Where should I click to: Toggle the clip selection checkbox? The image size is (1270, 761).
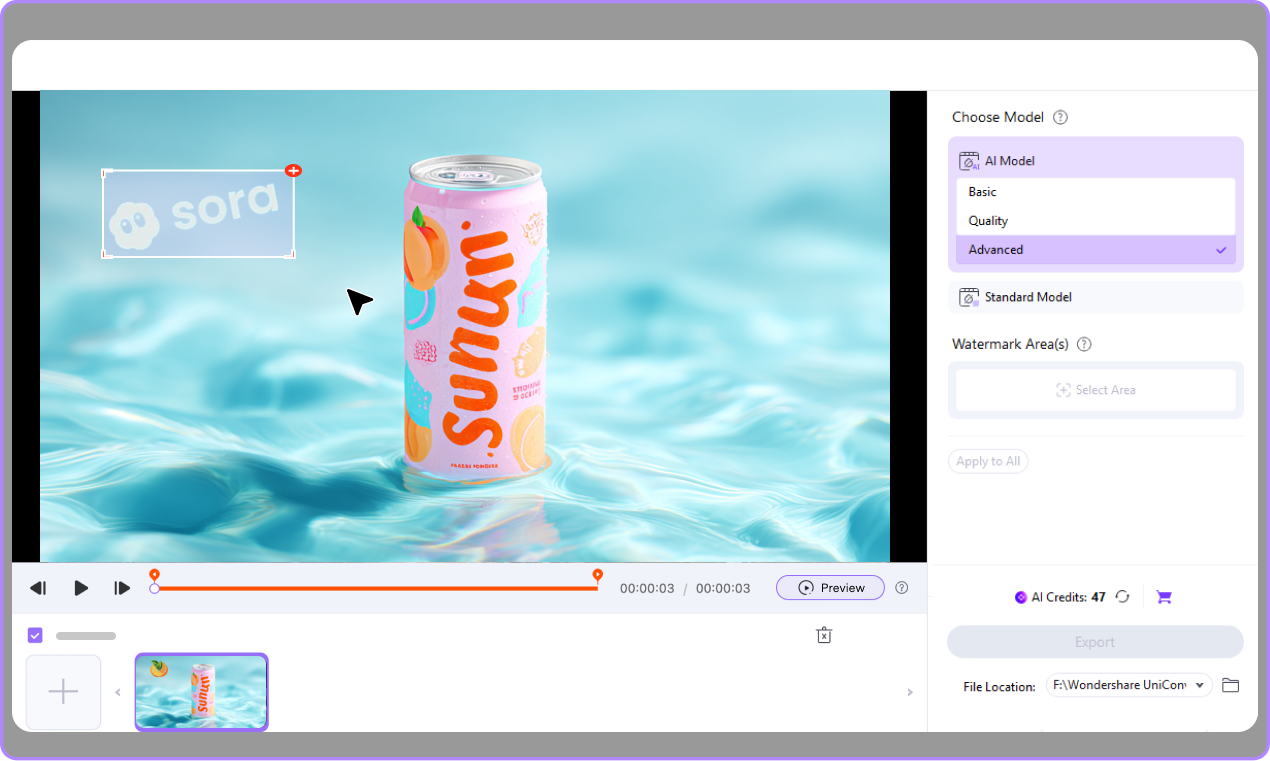[x=35, y=635]
